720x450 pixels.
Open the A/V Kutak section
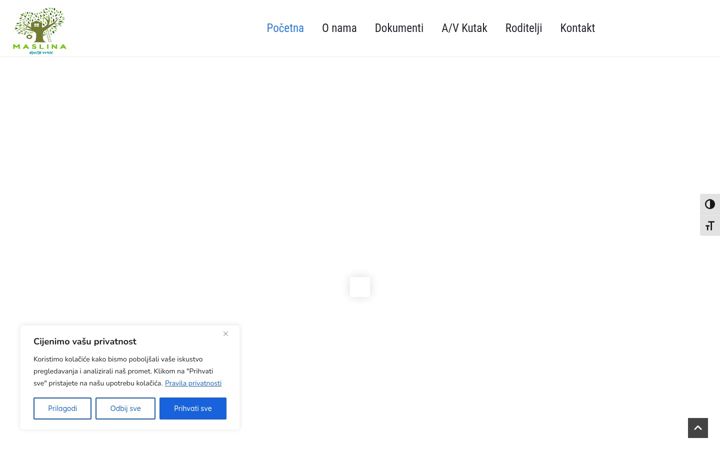click(464, 28)
